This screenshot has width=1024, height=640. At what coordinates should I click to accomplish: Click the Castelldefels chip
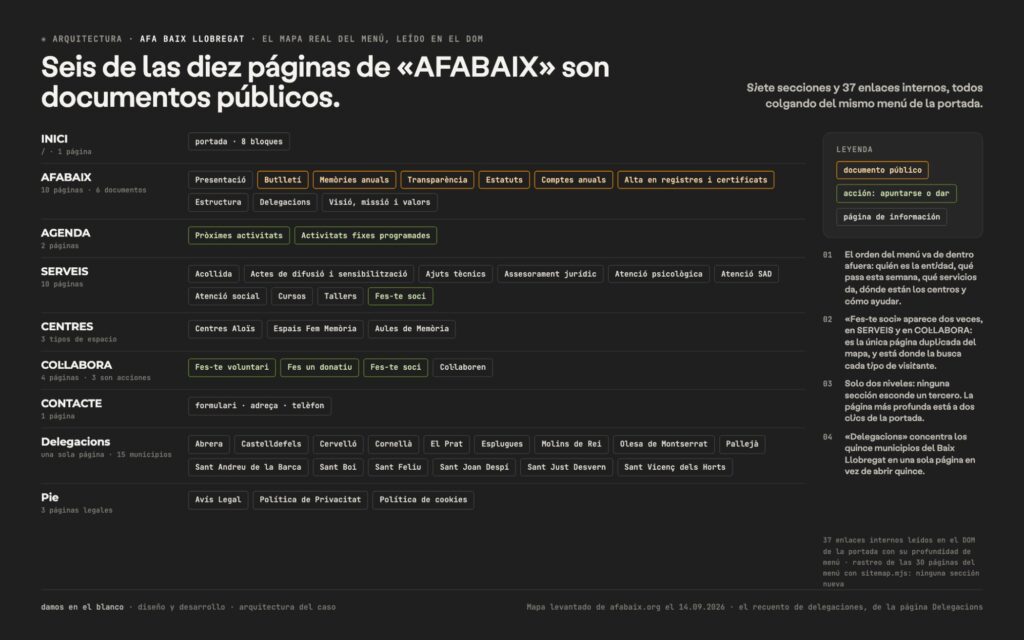[271, 444]
